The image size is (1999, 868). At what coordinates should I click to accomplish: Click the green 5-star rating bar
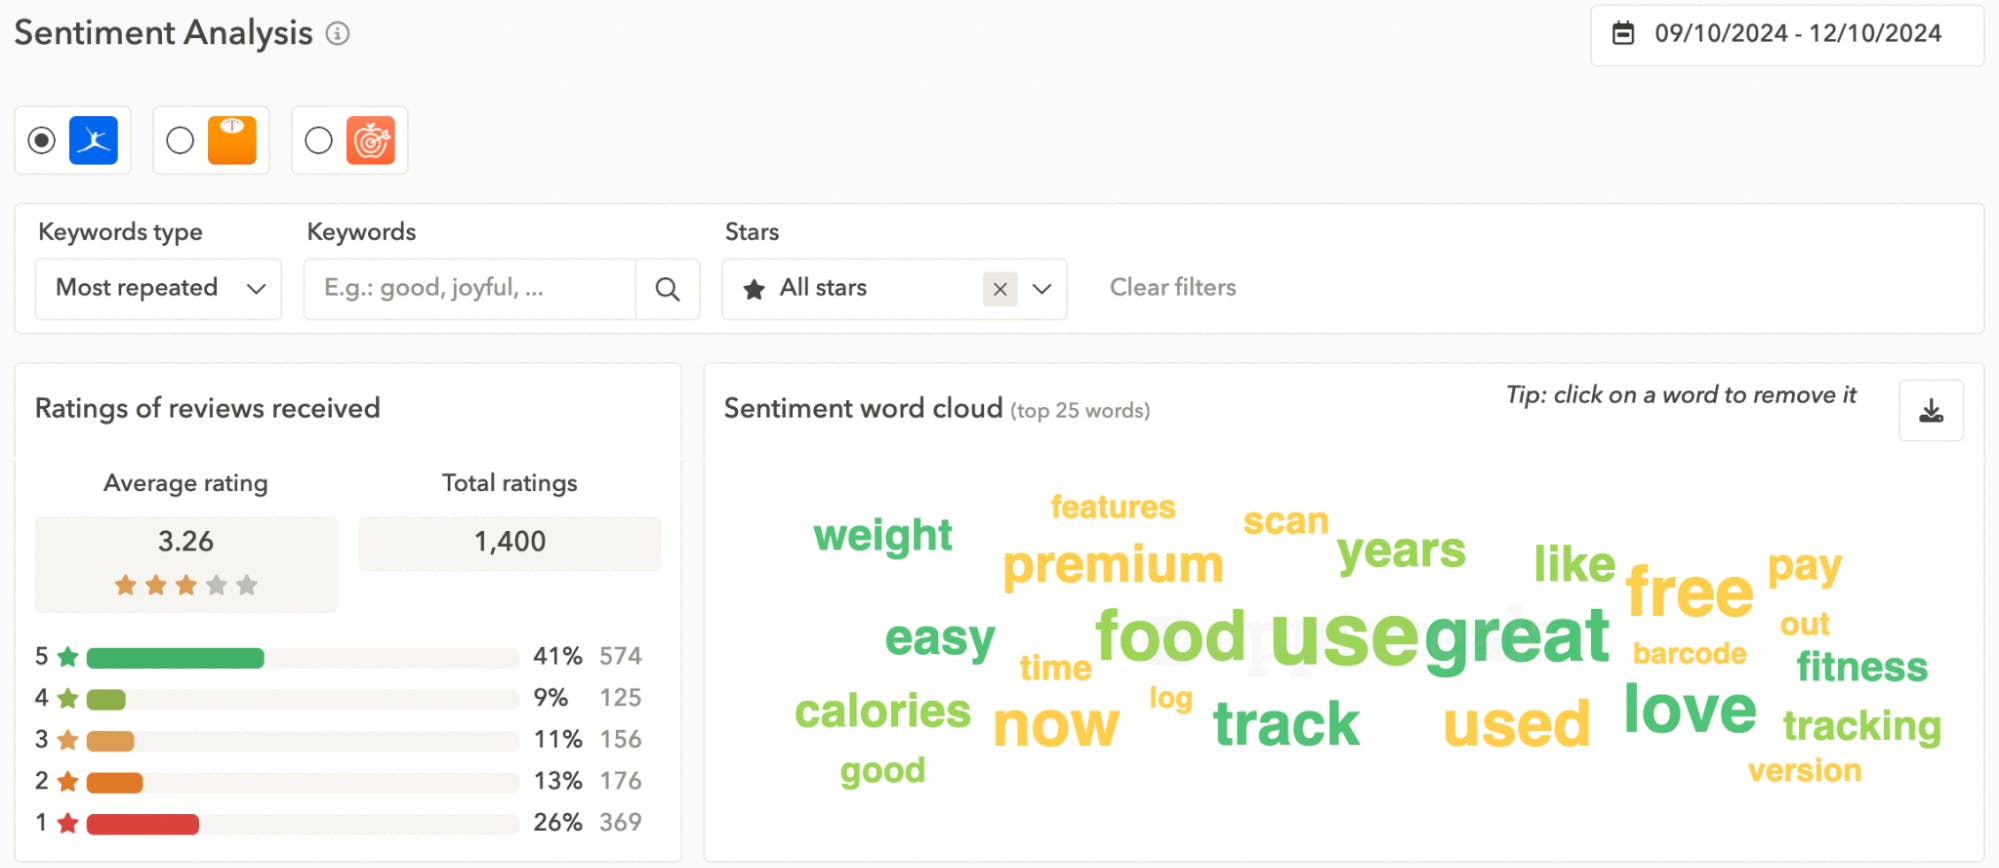pyautogui.click(x=175, y=657)
